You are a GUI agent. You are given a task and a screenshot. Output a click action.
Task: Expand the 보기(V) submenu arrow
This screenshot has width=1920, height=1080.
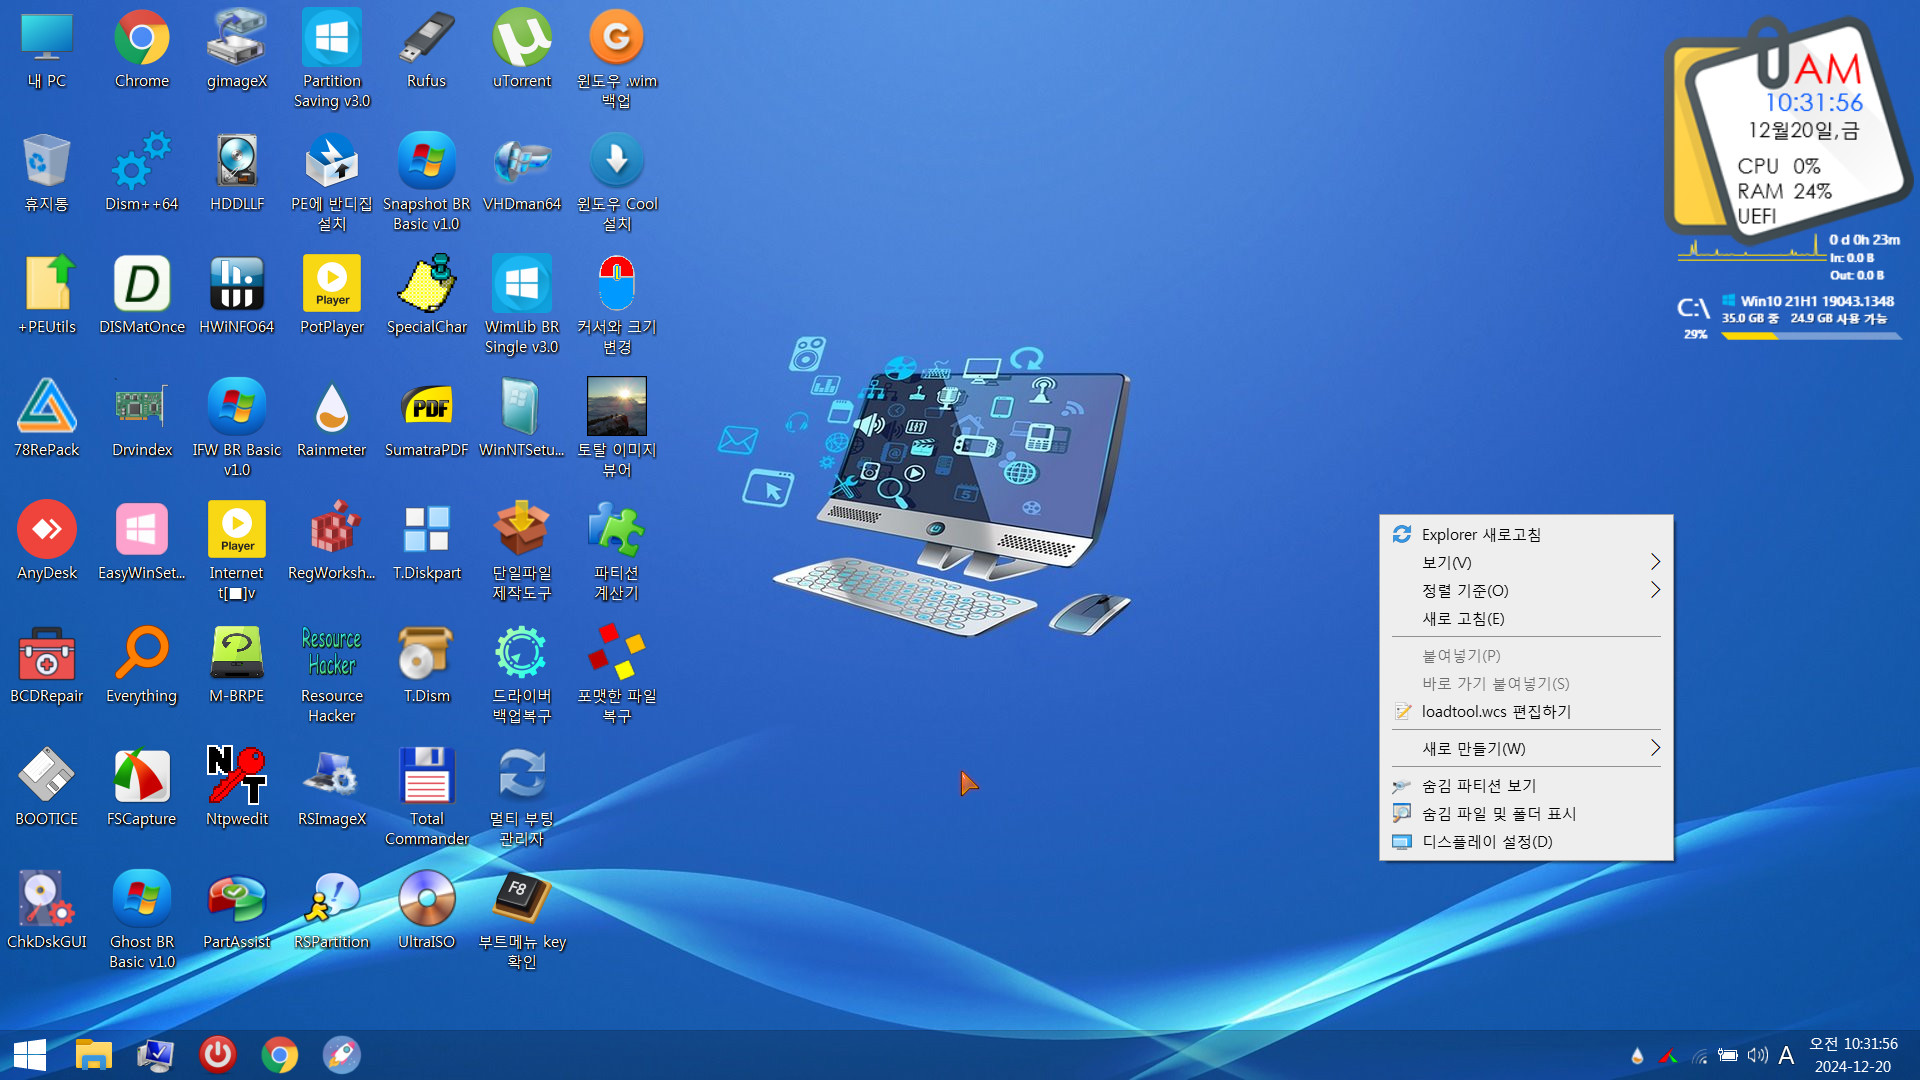tap(1655, 563)
